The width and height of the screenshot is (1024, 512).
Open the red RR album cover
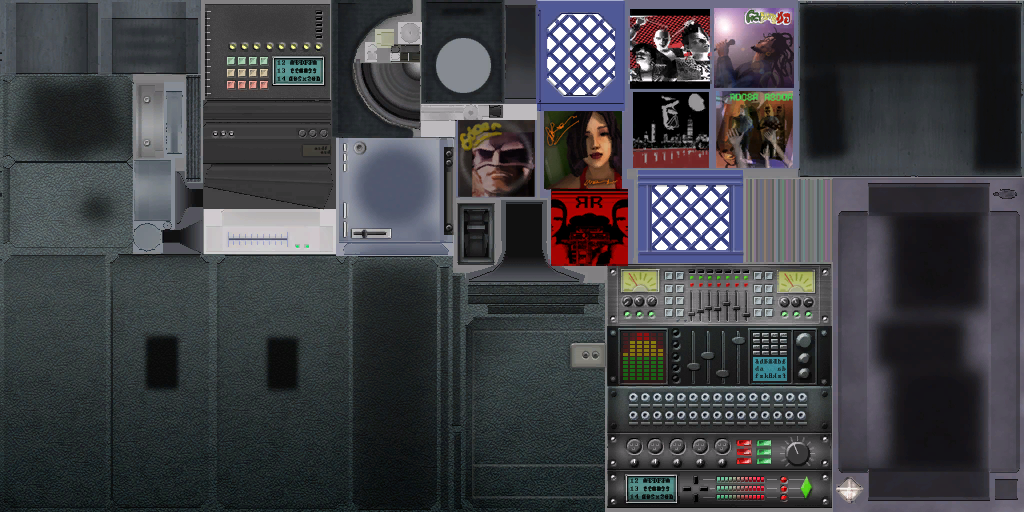pyautogui.click(x=590, y=228)
